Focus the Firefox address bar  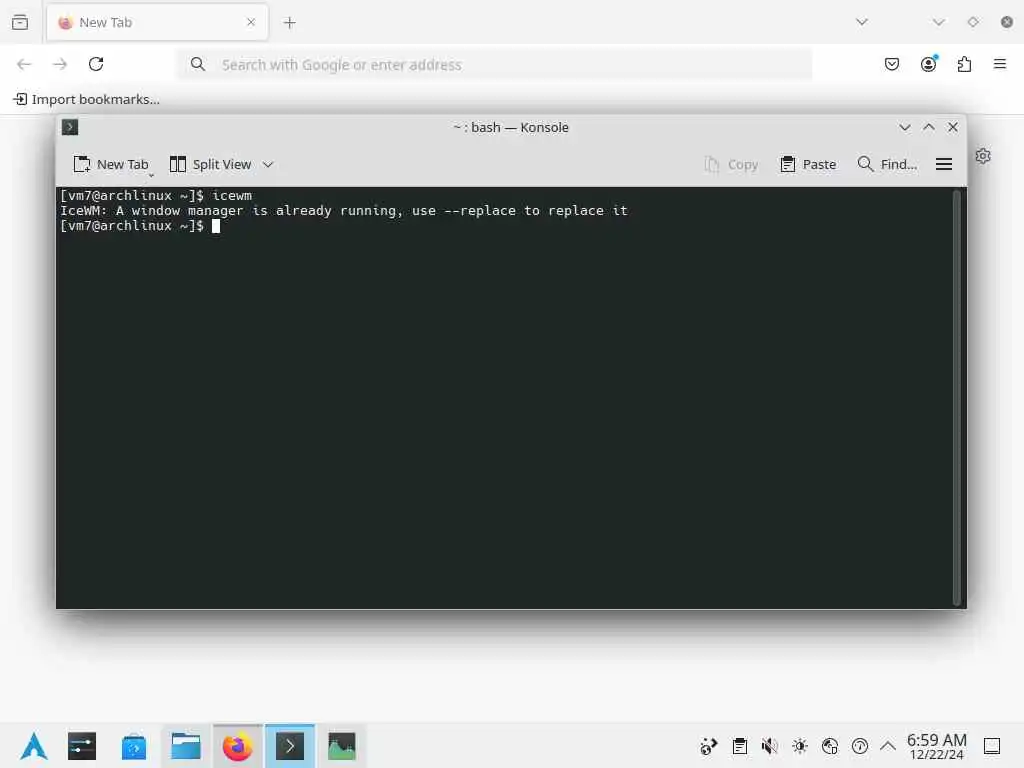click(494, 64)
